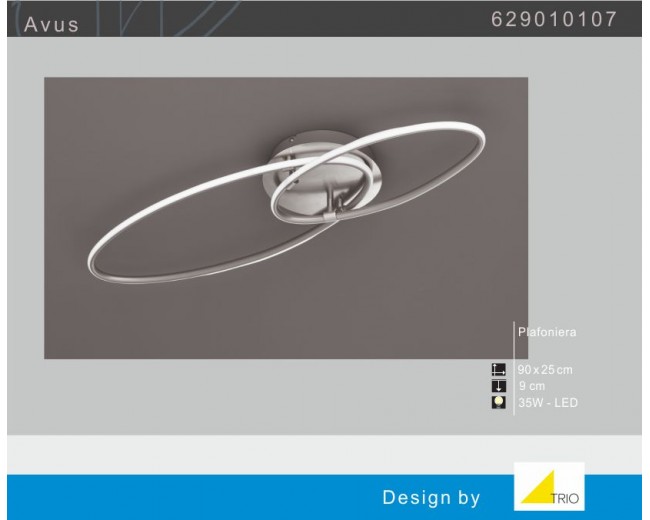Click the glowing light bulb icon

(499, 403)
